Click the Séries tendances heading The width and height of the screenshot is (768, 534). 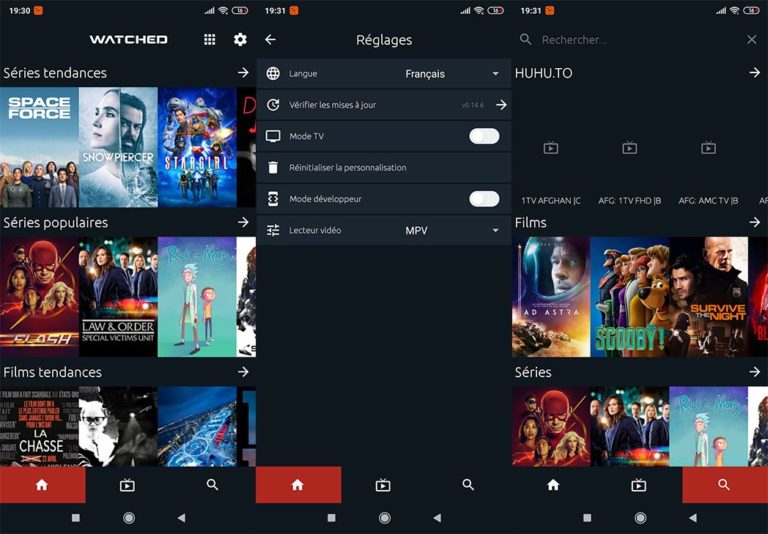tap(55, 73)
